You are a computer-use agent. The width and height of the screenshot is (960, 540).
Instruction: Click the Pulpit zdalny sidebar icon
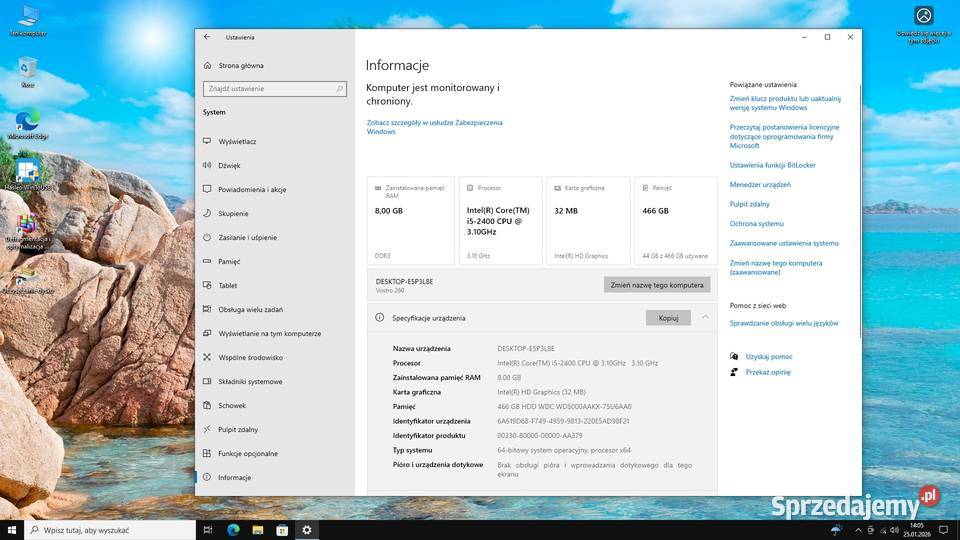tap(207, 429)
